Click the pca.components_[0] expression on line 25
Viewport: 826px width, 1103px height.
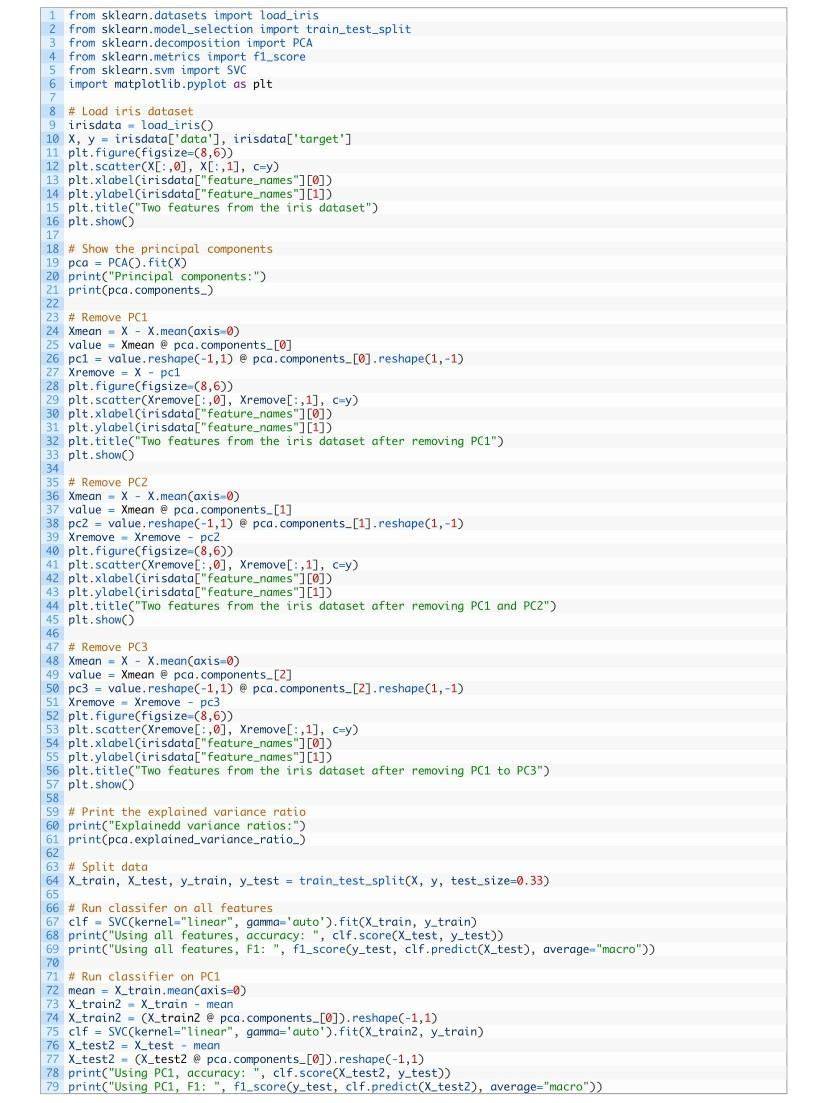tap(235, 344)
